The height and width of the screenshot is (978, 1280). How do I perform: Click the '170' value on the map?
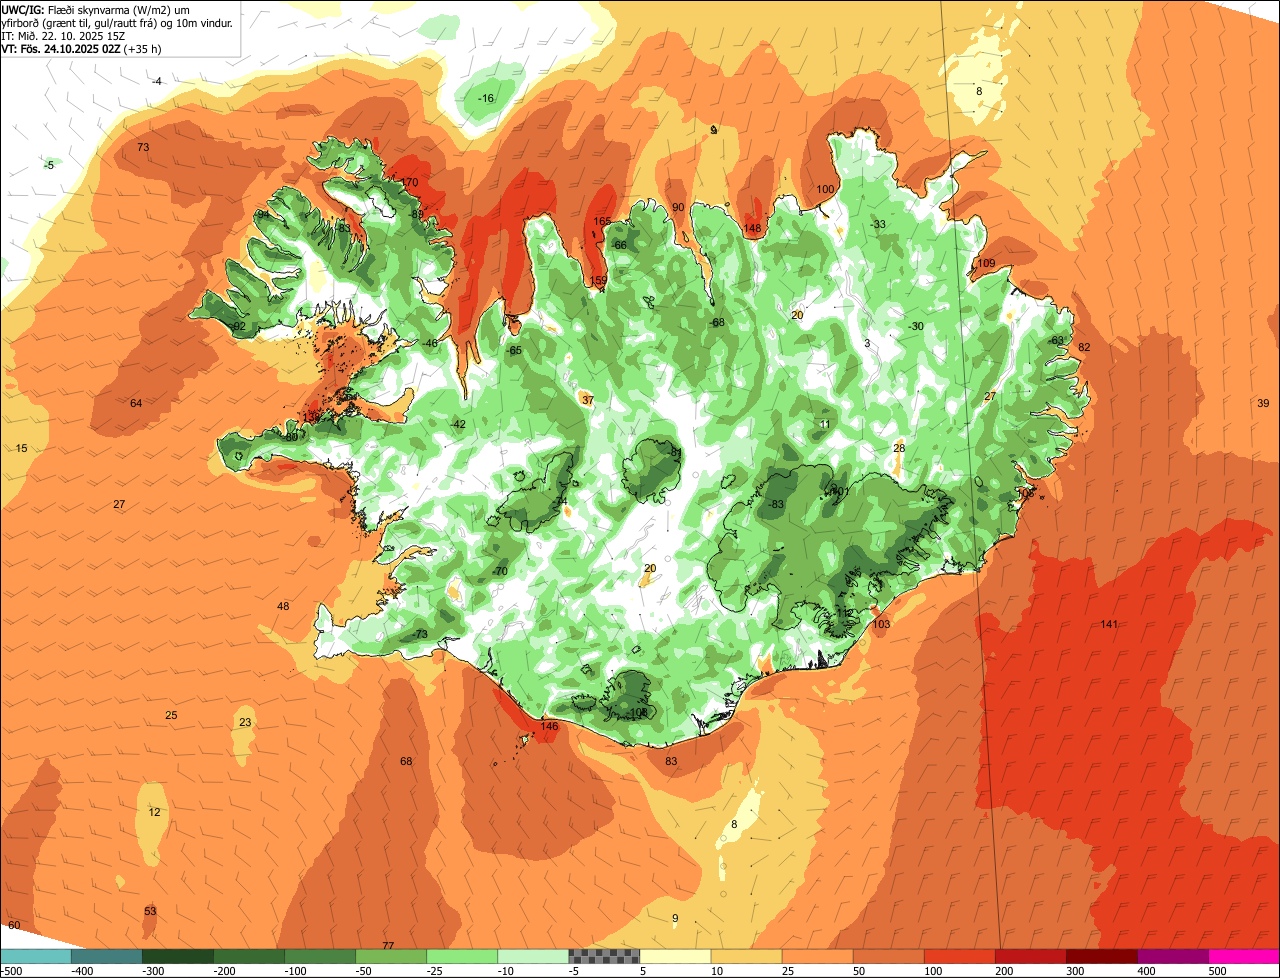pos(409,182)
